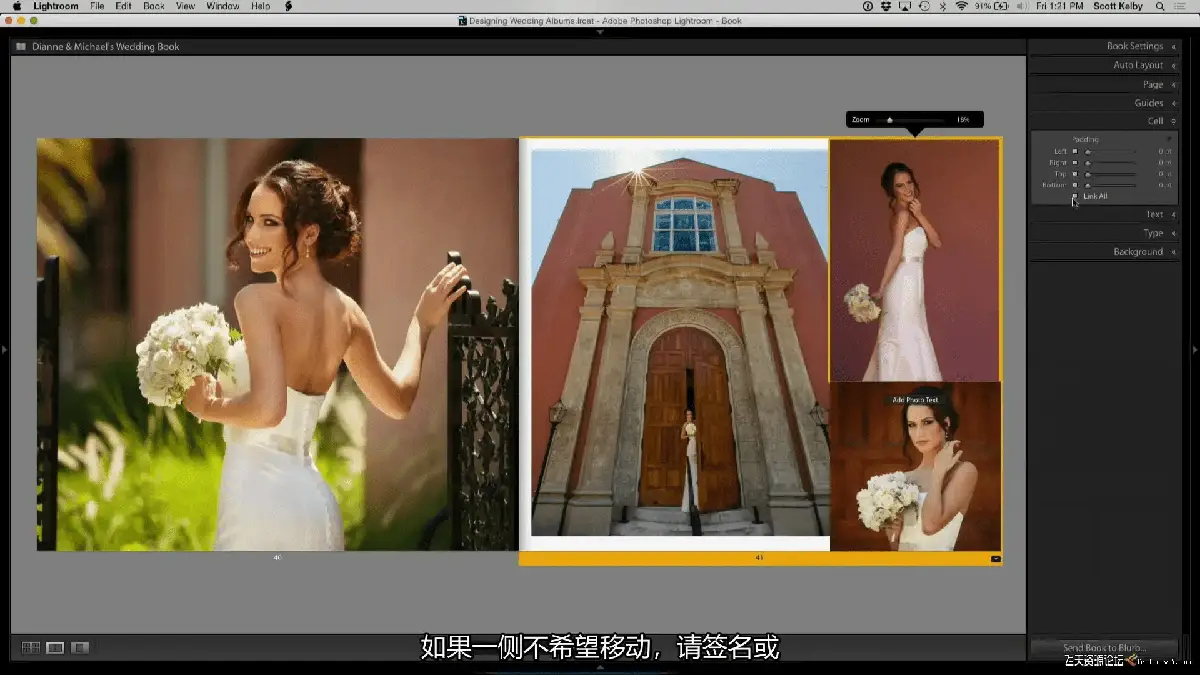
Task: Click page number 40 label
Action: pyautogui.click(x=277, y=557)
